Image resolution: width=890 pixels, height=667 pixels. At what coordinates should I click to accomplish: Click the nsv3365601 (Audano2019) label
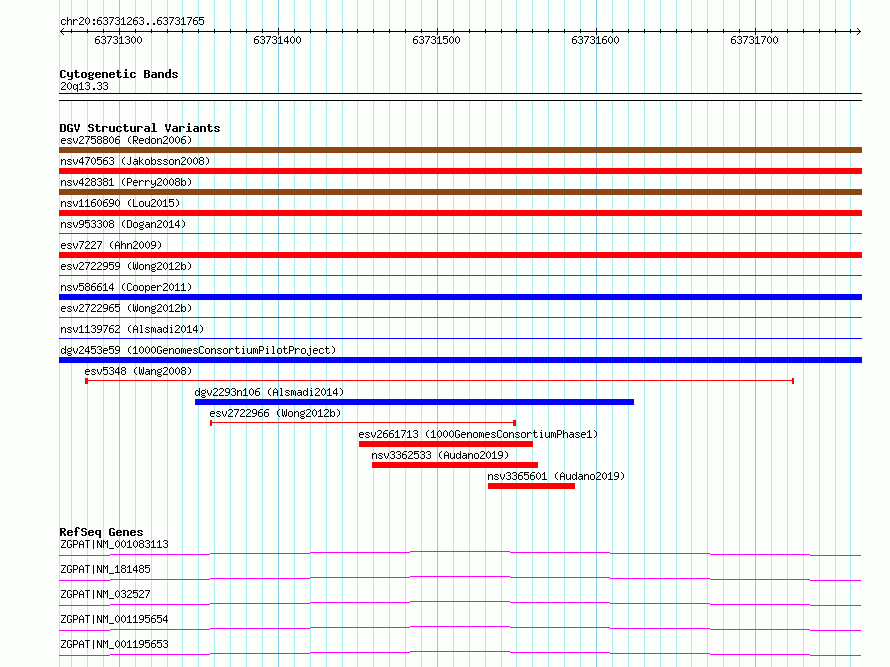[556, 476]
